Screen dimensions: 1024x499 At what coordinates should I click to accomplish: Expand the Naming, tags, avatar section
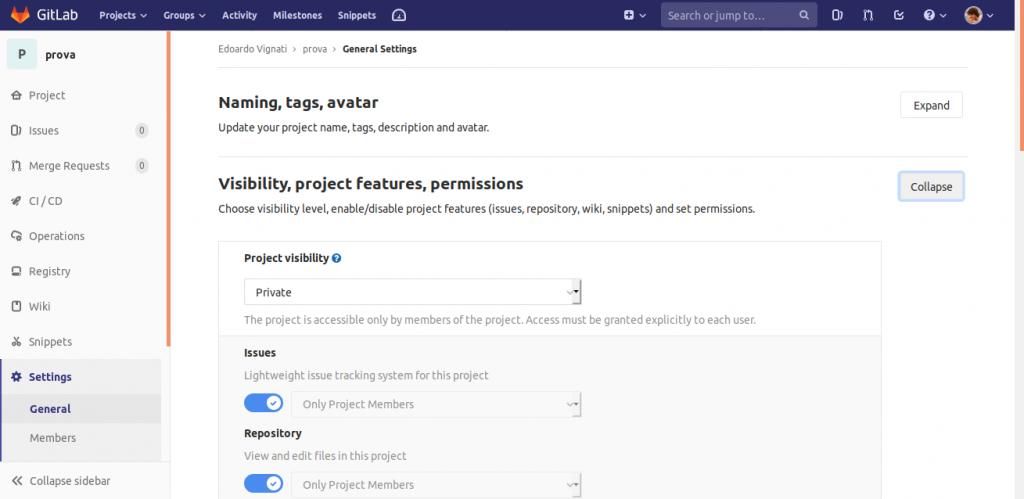pyautogui.click(x=931, y=105)
